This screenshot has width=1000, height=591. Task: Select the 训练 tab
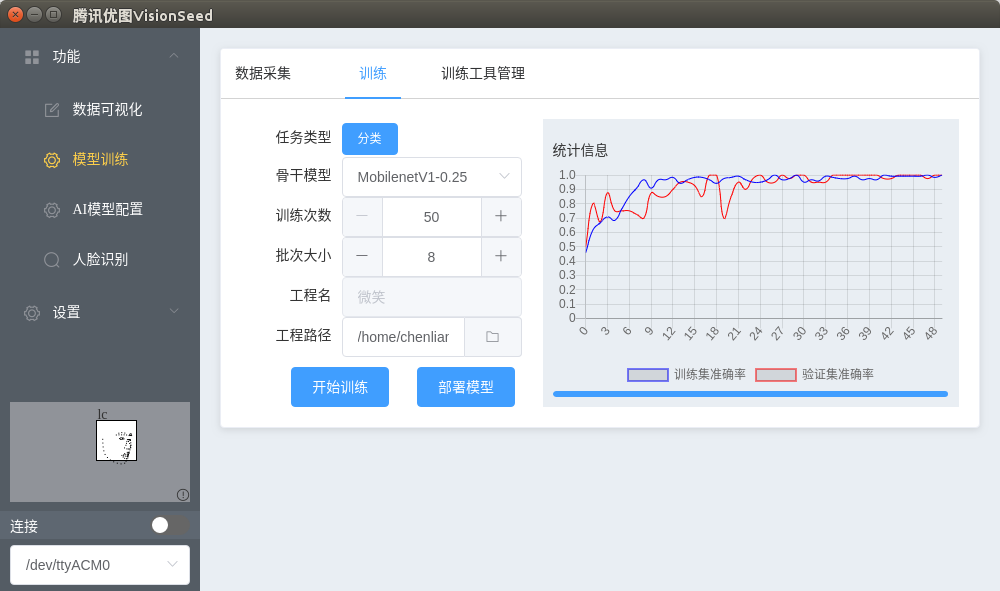(x=372, y=73)
